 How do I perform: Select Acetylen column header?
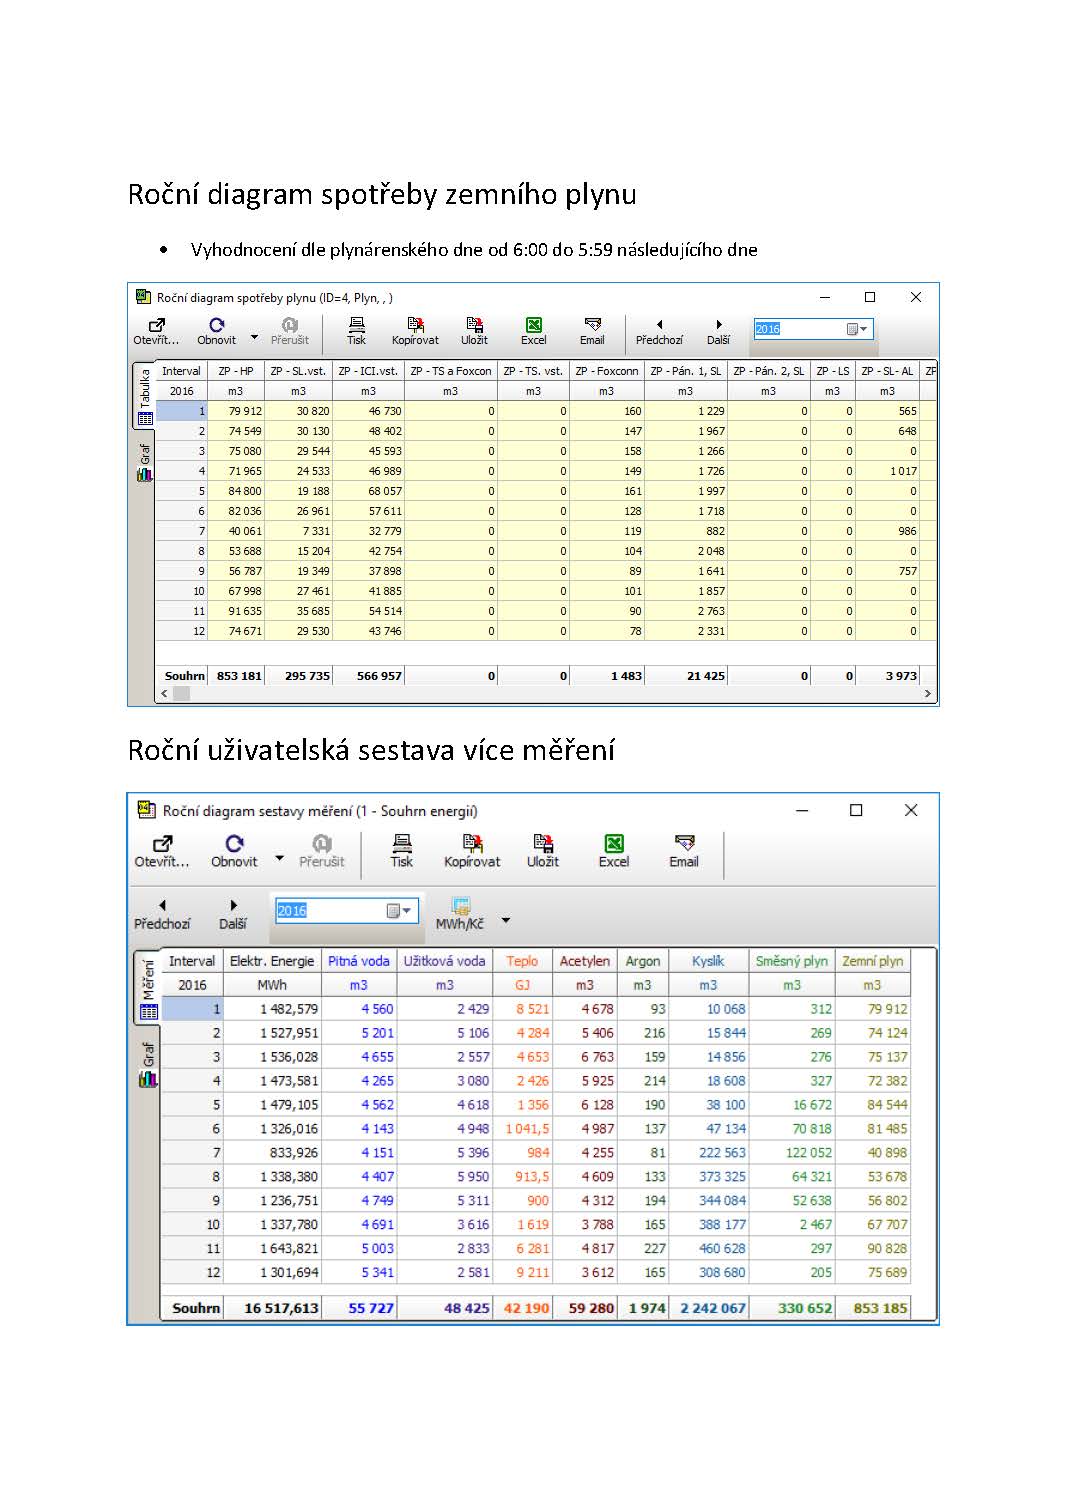tap(585, 961)
